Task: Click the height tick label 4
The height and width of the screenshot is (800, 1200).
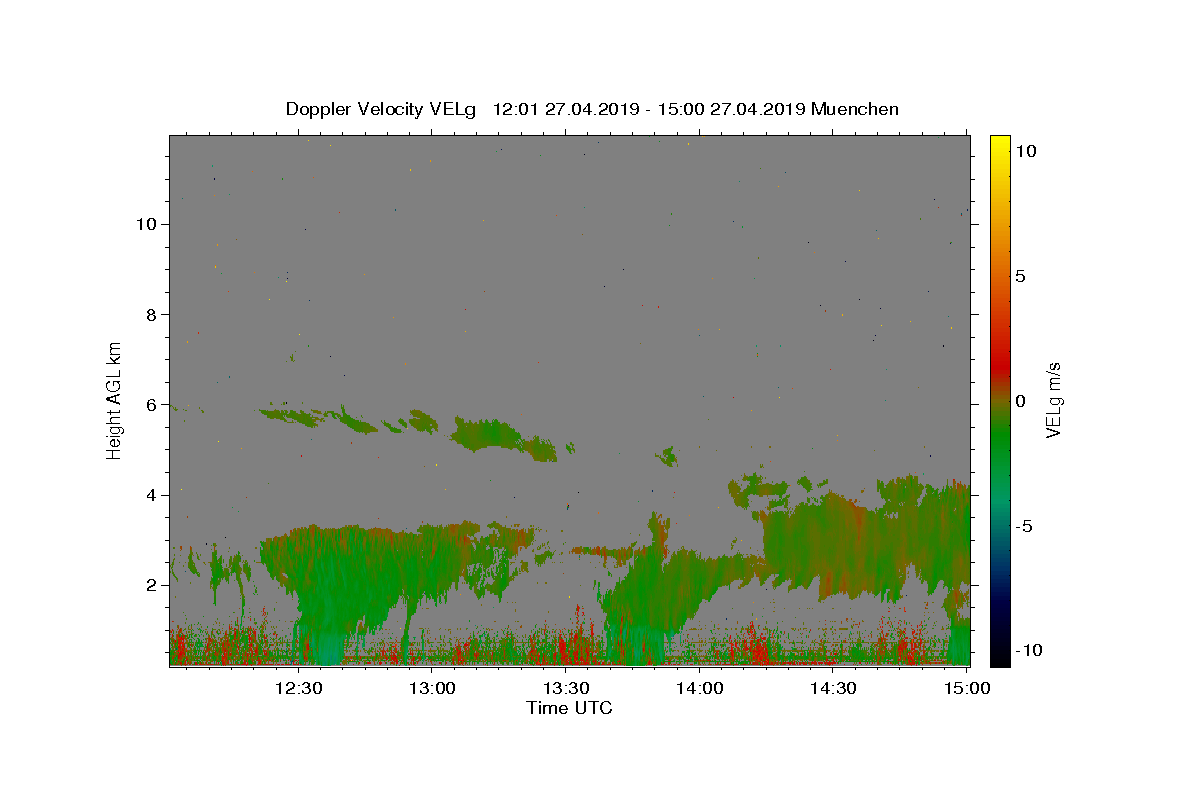Action: point(151,495)
